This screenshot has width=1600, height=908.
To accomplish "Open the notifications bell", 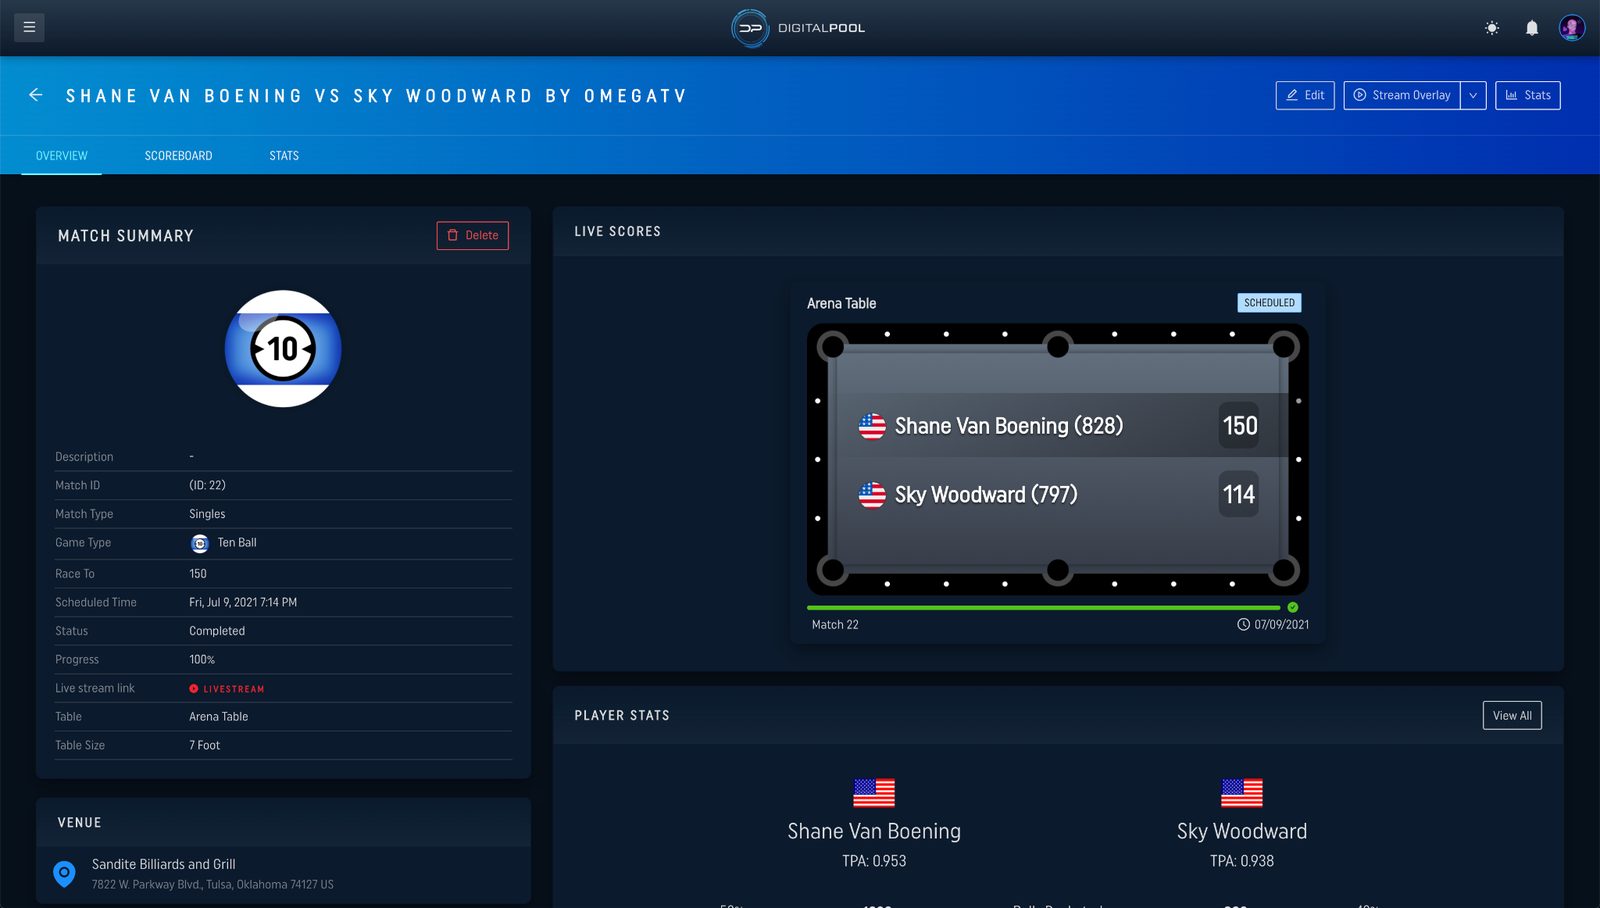I will pyautogui.click(x=1532, y=28).
